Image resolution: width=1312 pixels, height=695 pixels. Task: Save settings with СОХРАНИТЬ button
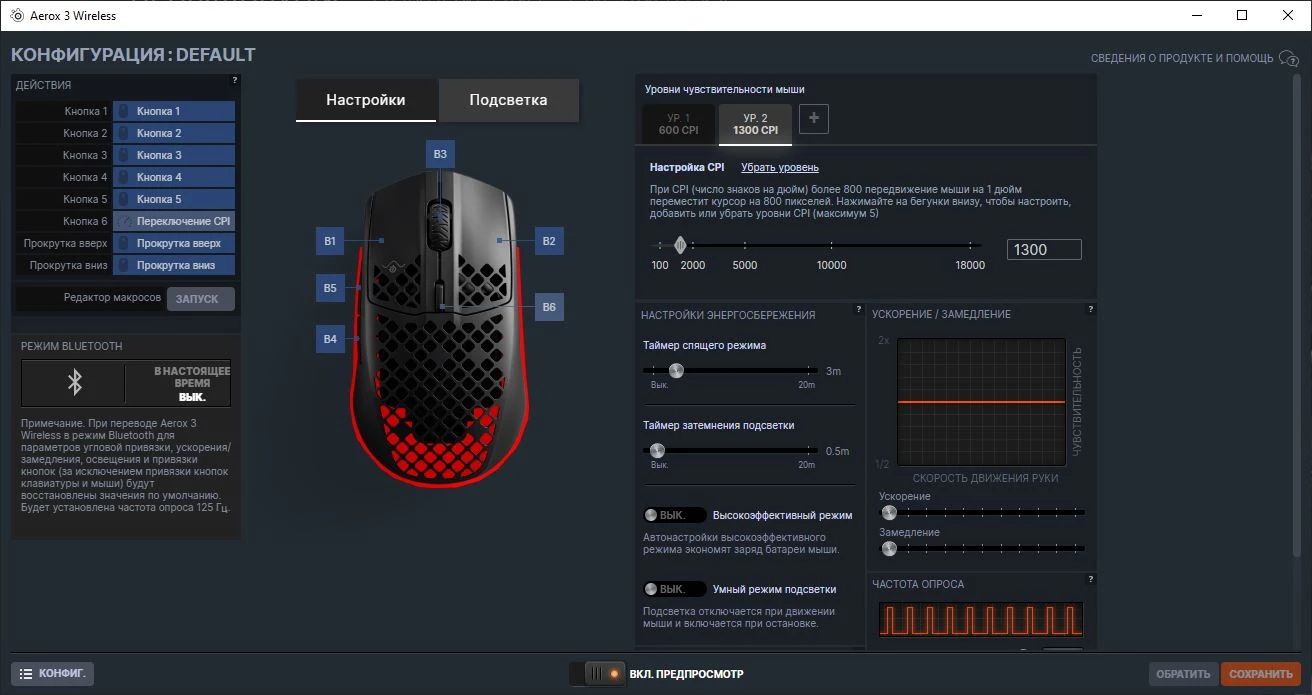point(1261,674)
